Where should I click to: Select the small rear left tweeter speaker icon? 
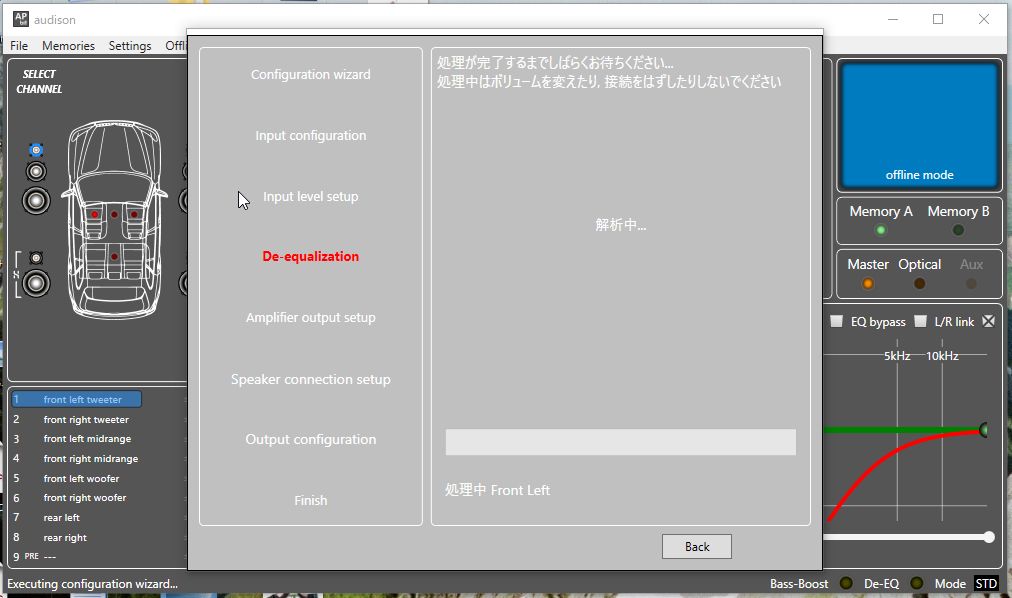36,258
